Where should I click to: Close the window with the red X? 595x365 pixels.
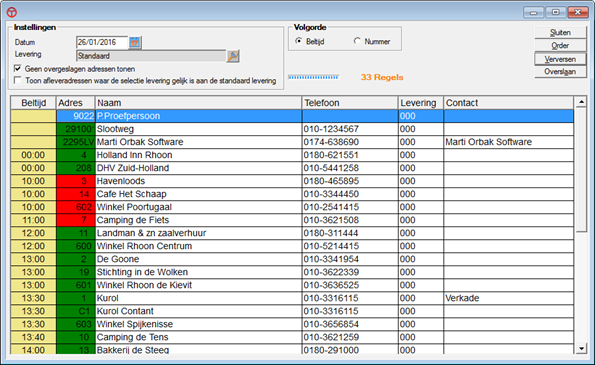point(578,13)
